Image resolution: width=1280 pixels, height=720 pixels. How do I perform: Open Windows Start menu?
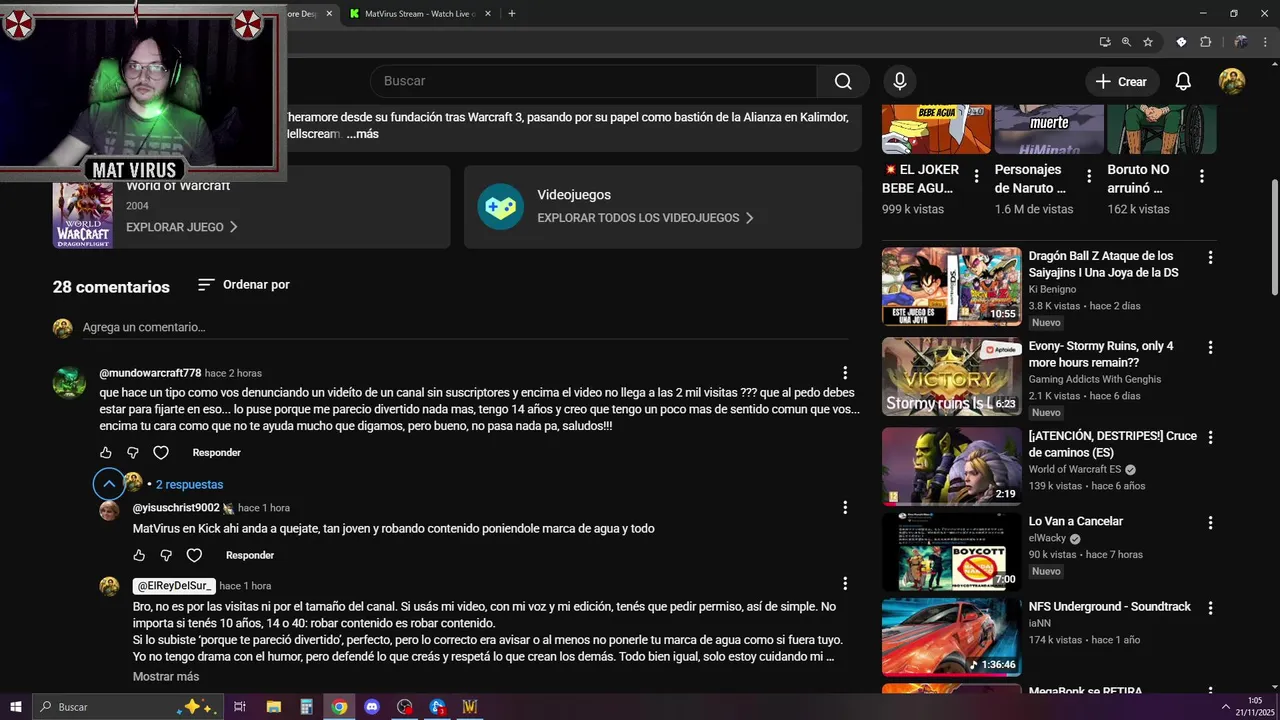pyautogui.click(x=15, y=707)
